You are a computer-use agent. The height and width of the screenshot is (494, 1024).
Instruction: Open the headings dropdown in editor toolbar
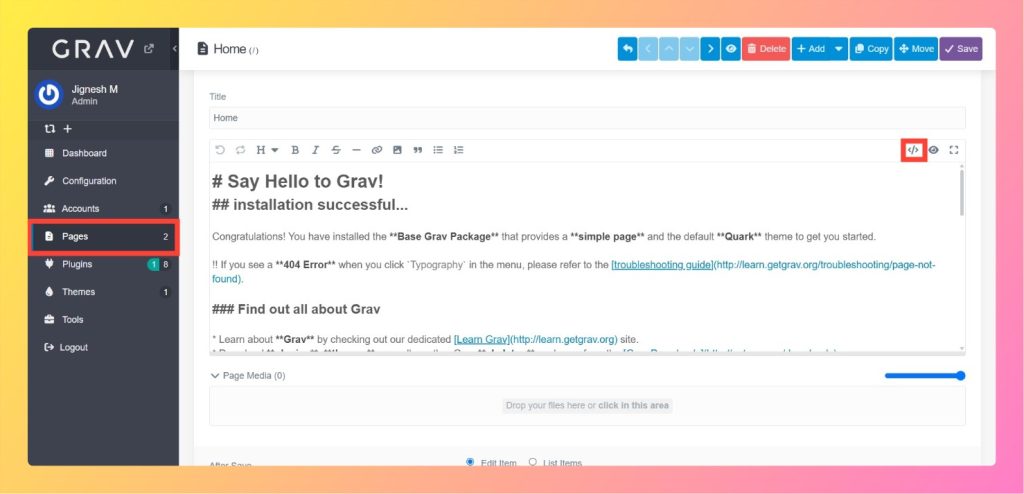coord(267,150)
